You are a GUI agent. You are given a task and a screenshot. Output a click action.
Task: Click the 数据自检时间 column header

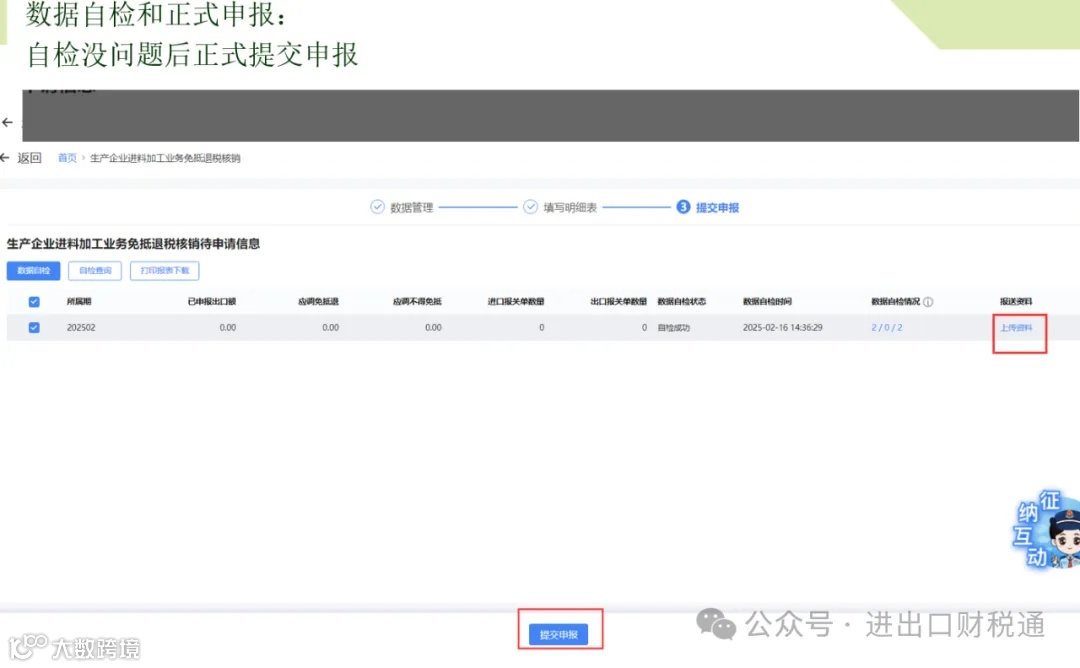click(x=767, y=302)
